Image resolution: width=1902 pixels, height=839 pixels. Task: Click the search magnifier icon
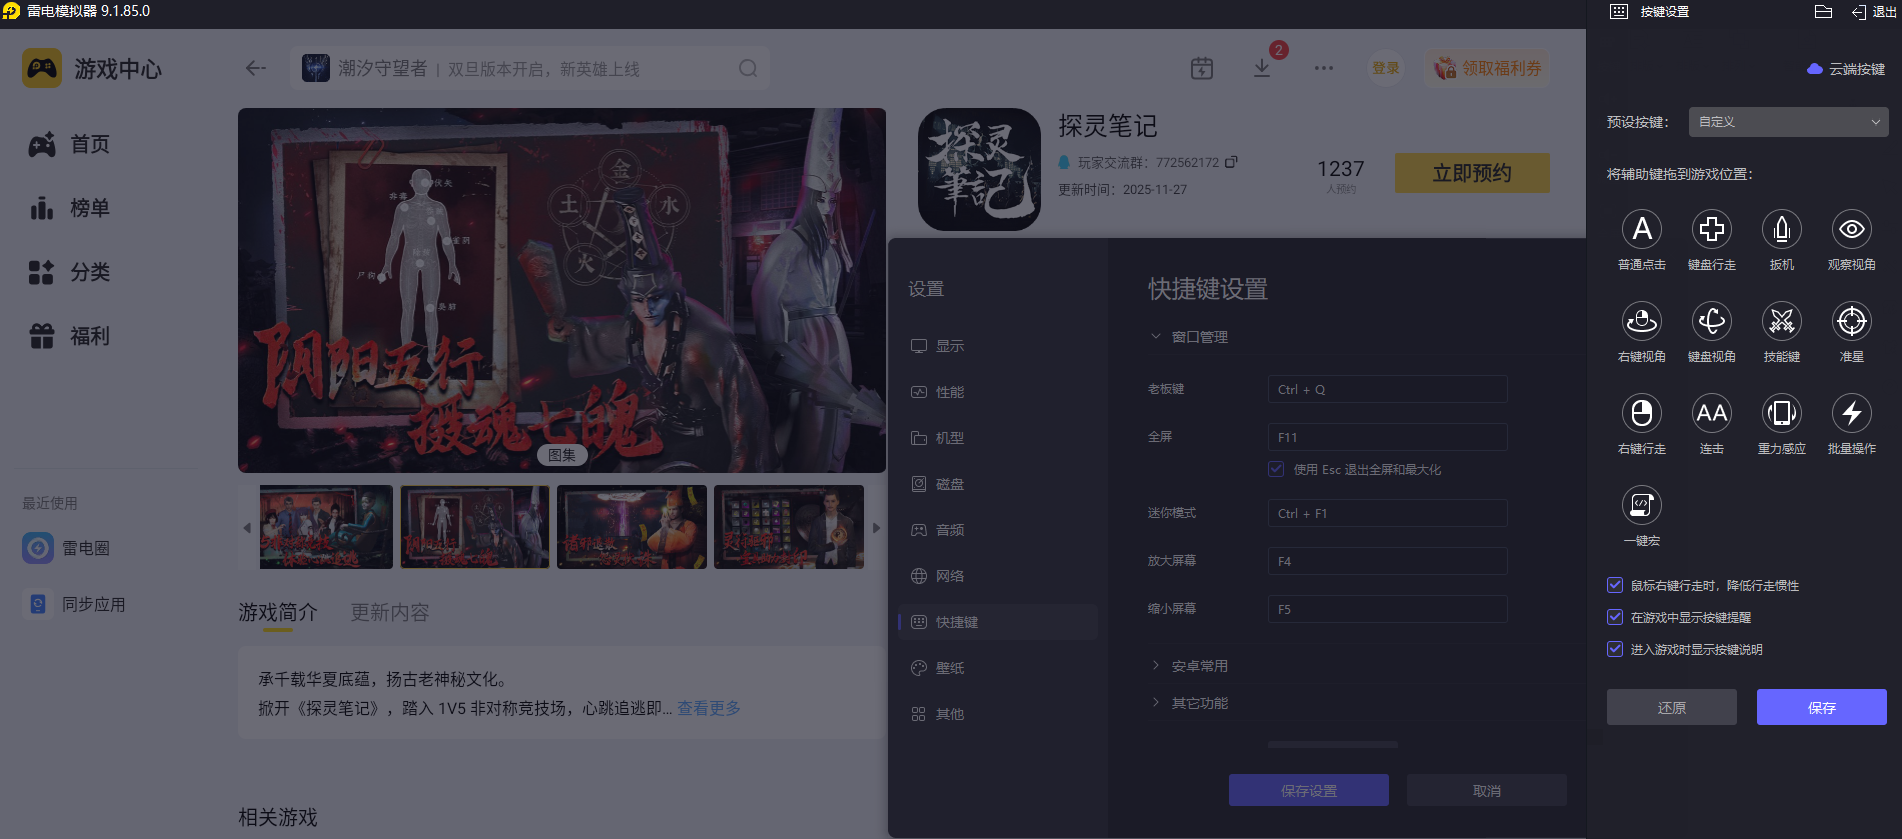coord(748,68)
